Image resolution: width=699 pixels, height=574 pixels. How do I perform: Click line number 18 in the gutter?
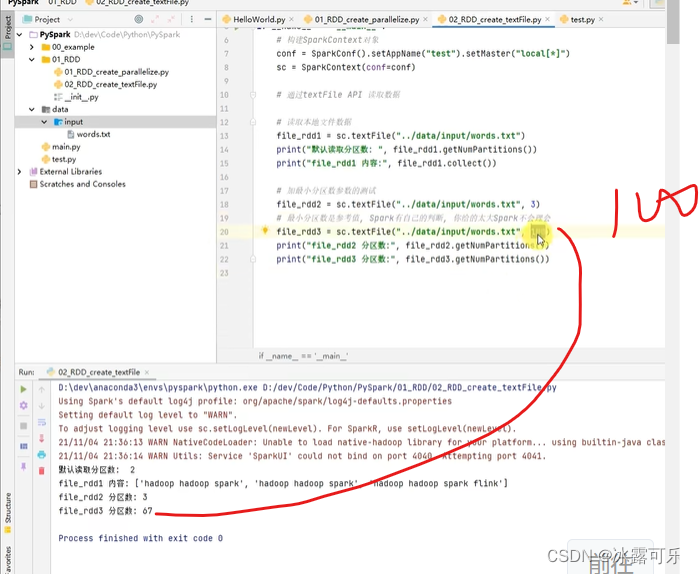click(224, 205)
